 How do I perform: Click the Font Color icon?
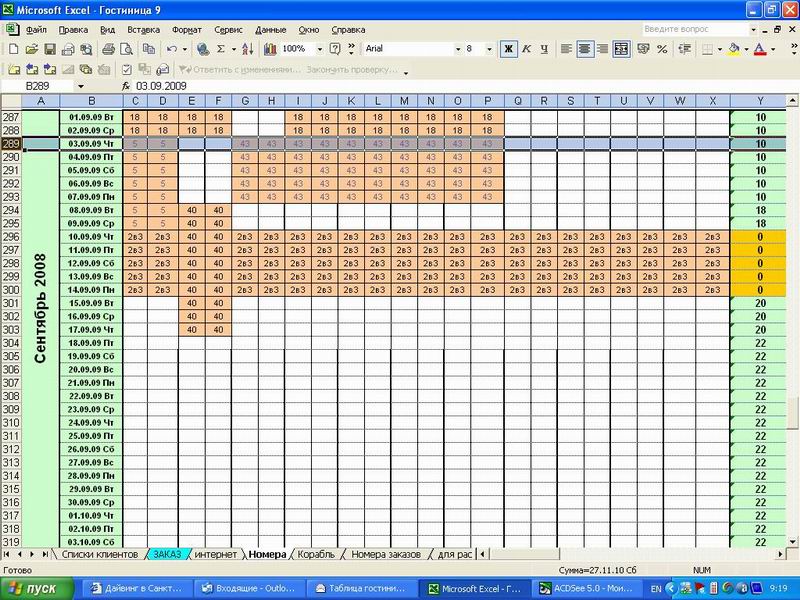(759, 48)
